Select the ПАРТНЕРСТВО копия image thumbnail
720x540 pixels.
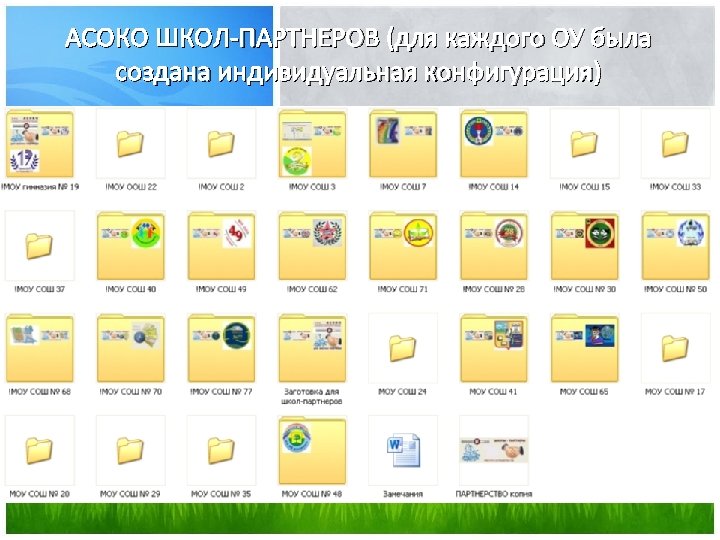pos(494,450)
